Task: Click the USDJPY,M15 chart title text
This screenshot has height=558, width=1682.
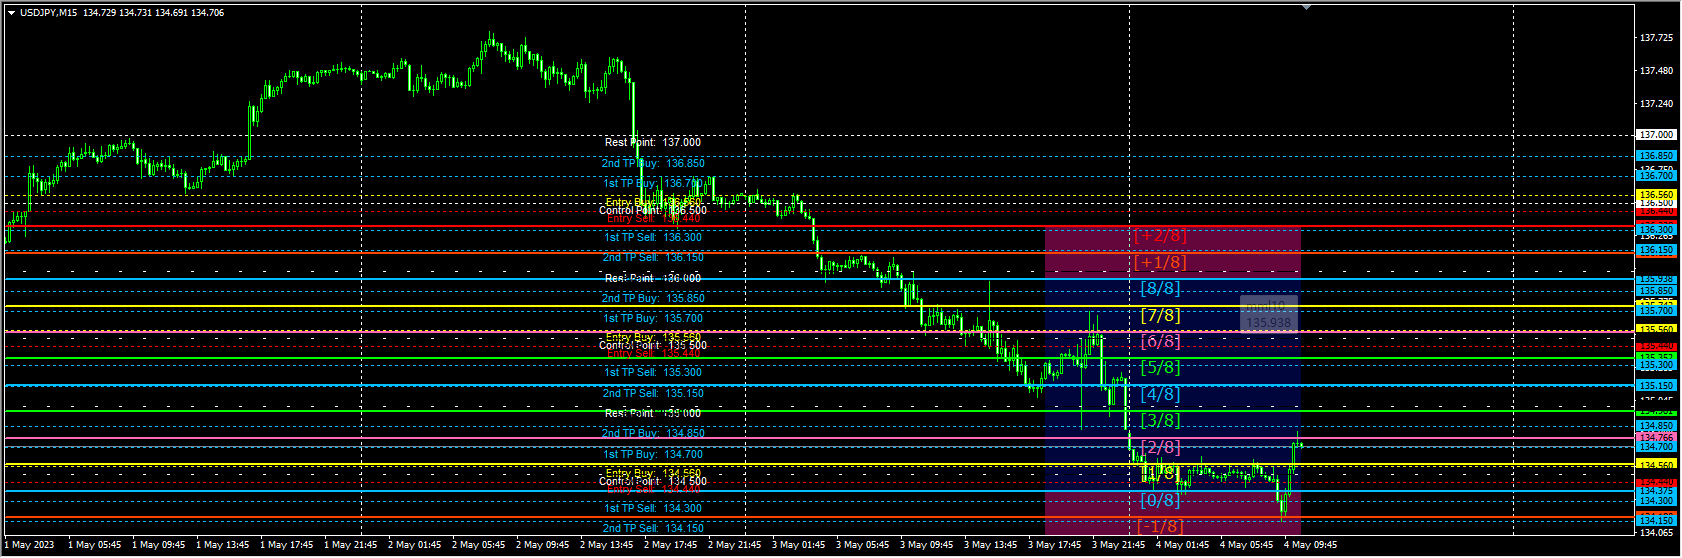Action: [49, 13]
